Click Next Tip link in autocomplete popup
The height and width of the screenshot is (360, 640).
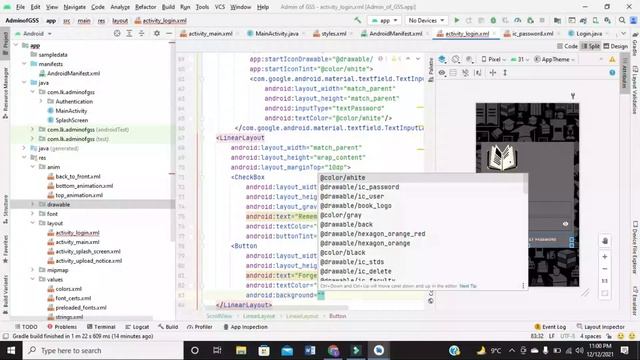468,286
